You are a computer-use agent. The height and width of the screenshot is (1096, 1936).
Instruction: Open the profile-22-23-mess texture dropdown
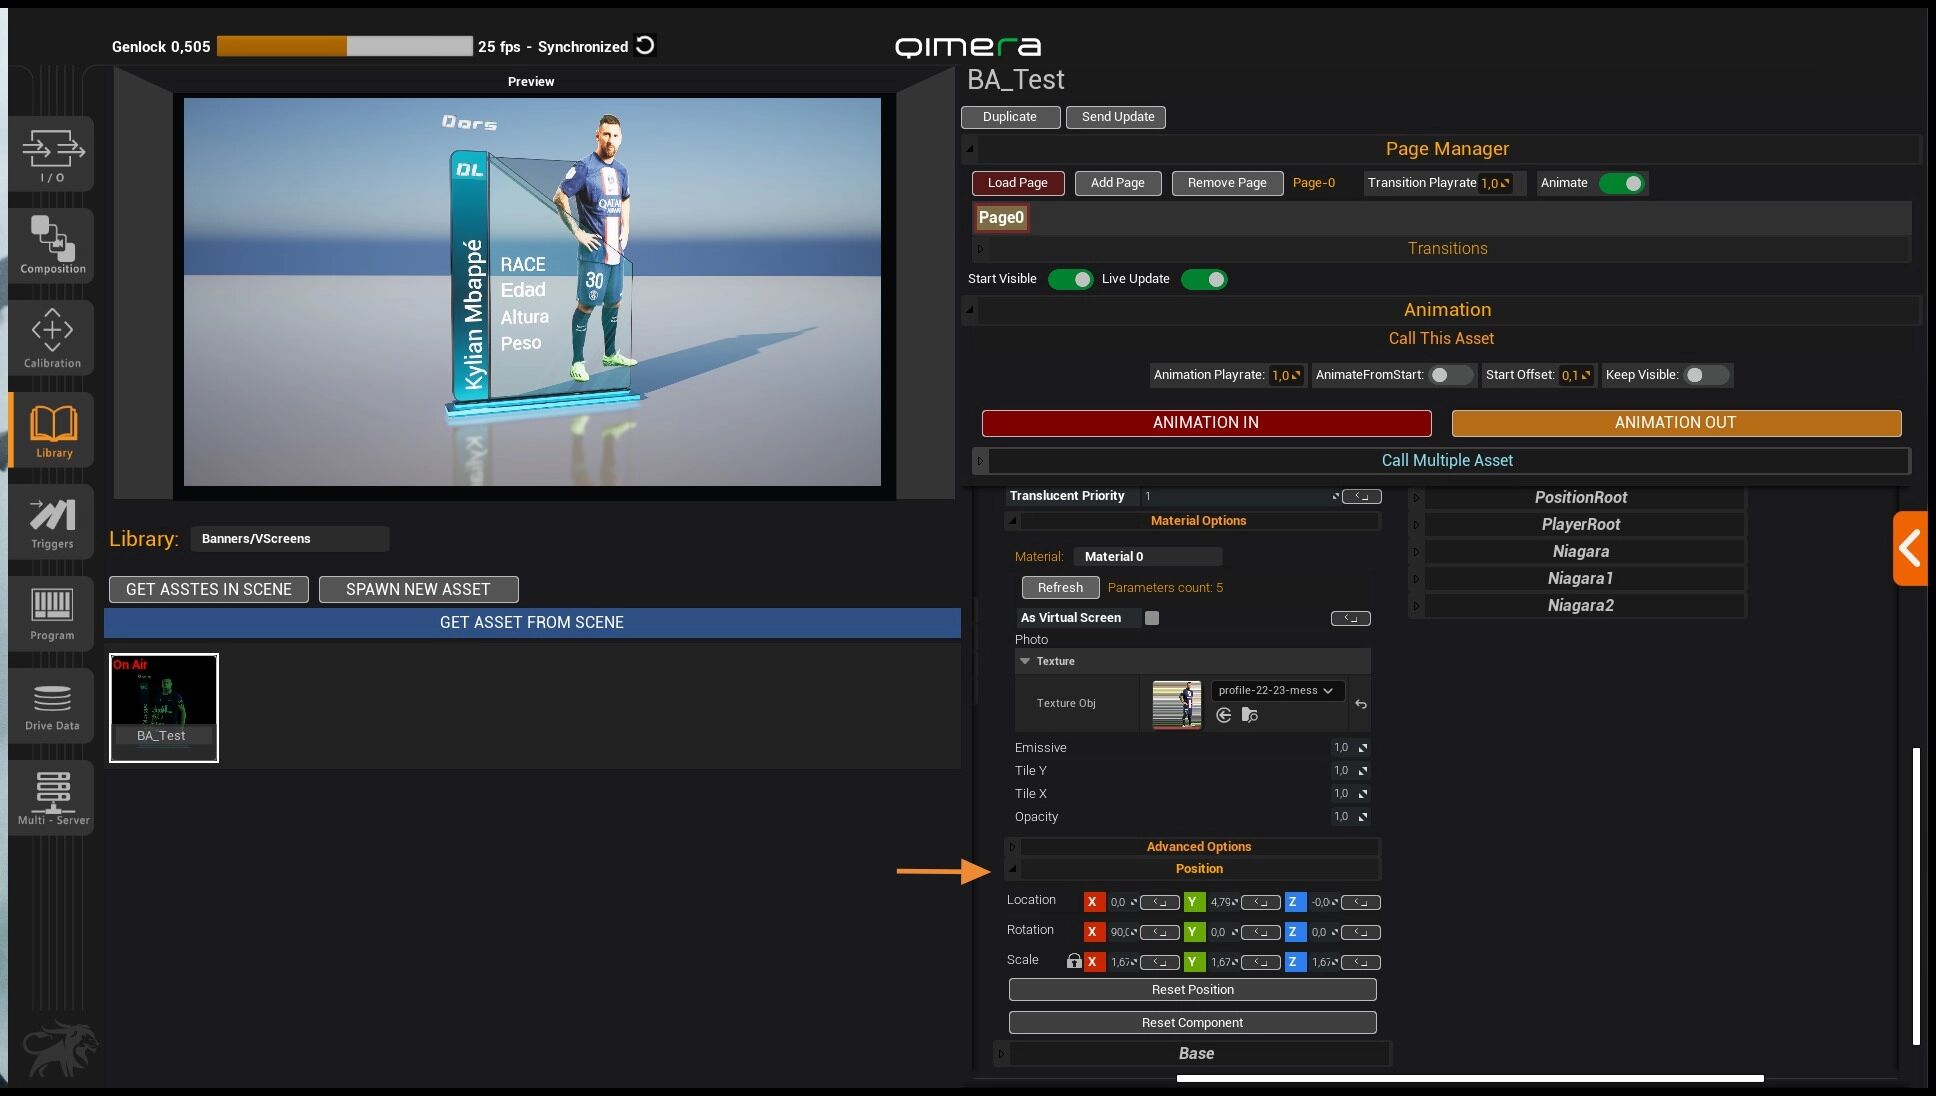point(1276,690)
